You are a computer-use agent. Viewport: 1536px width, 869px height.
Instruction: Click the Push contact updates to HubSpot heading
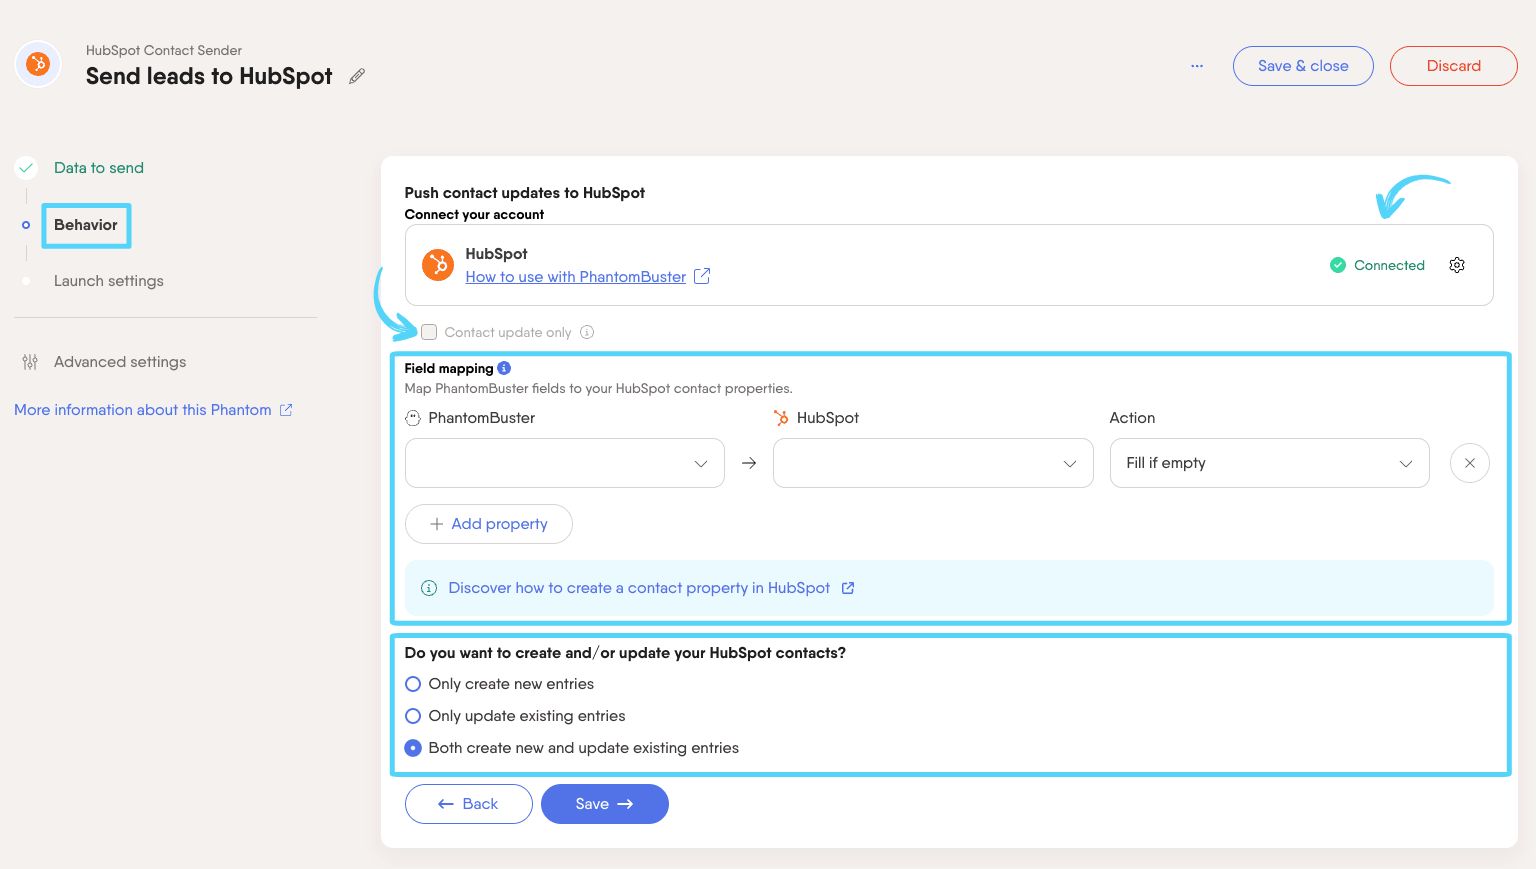(x=525, y=193)
